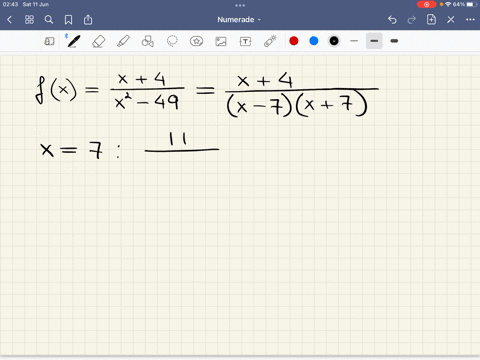Undo the last stroke

click(x=392, y=20)
